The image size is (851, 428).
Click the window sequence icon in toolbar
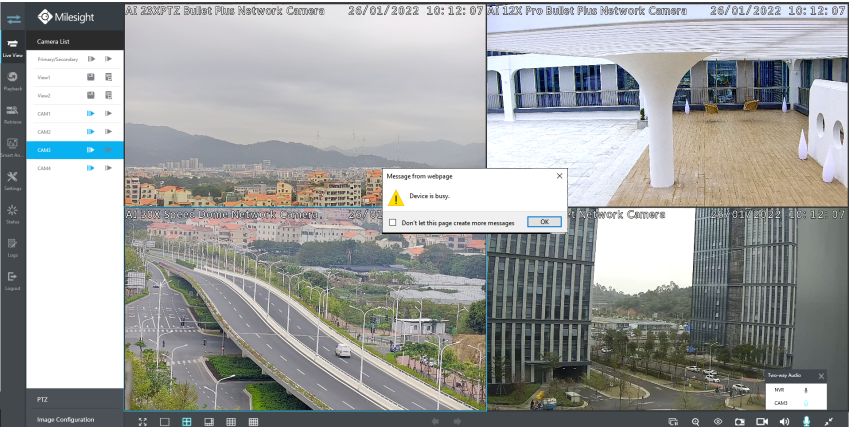click(x=673, y=421)
